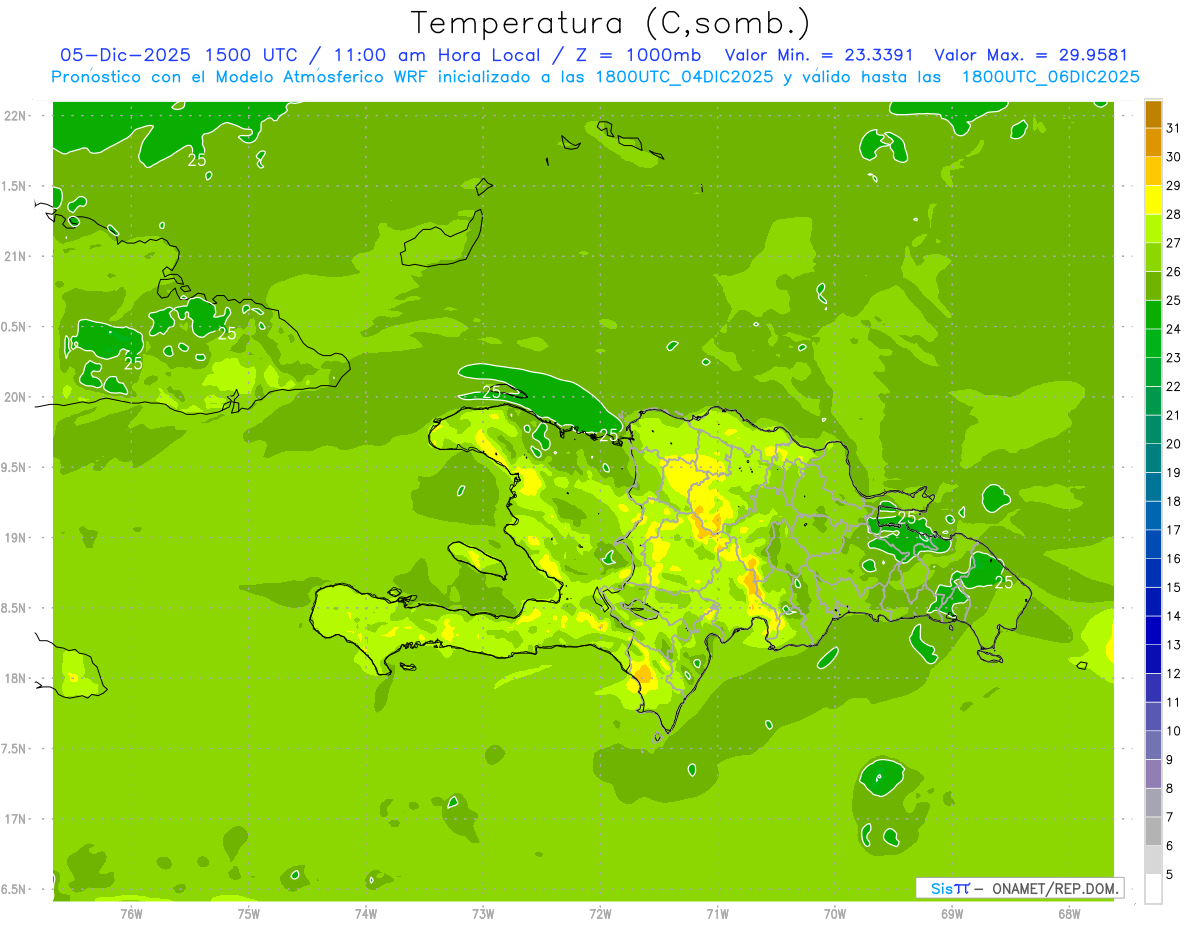The height and width of the screenshot is (927, 1200).
Task: Click the color scale value "27"
Action: (x=1173, y=243)
